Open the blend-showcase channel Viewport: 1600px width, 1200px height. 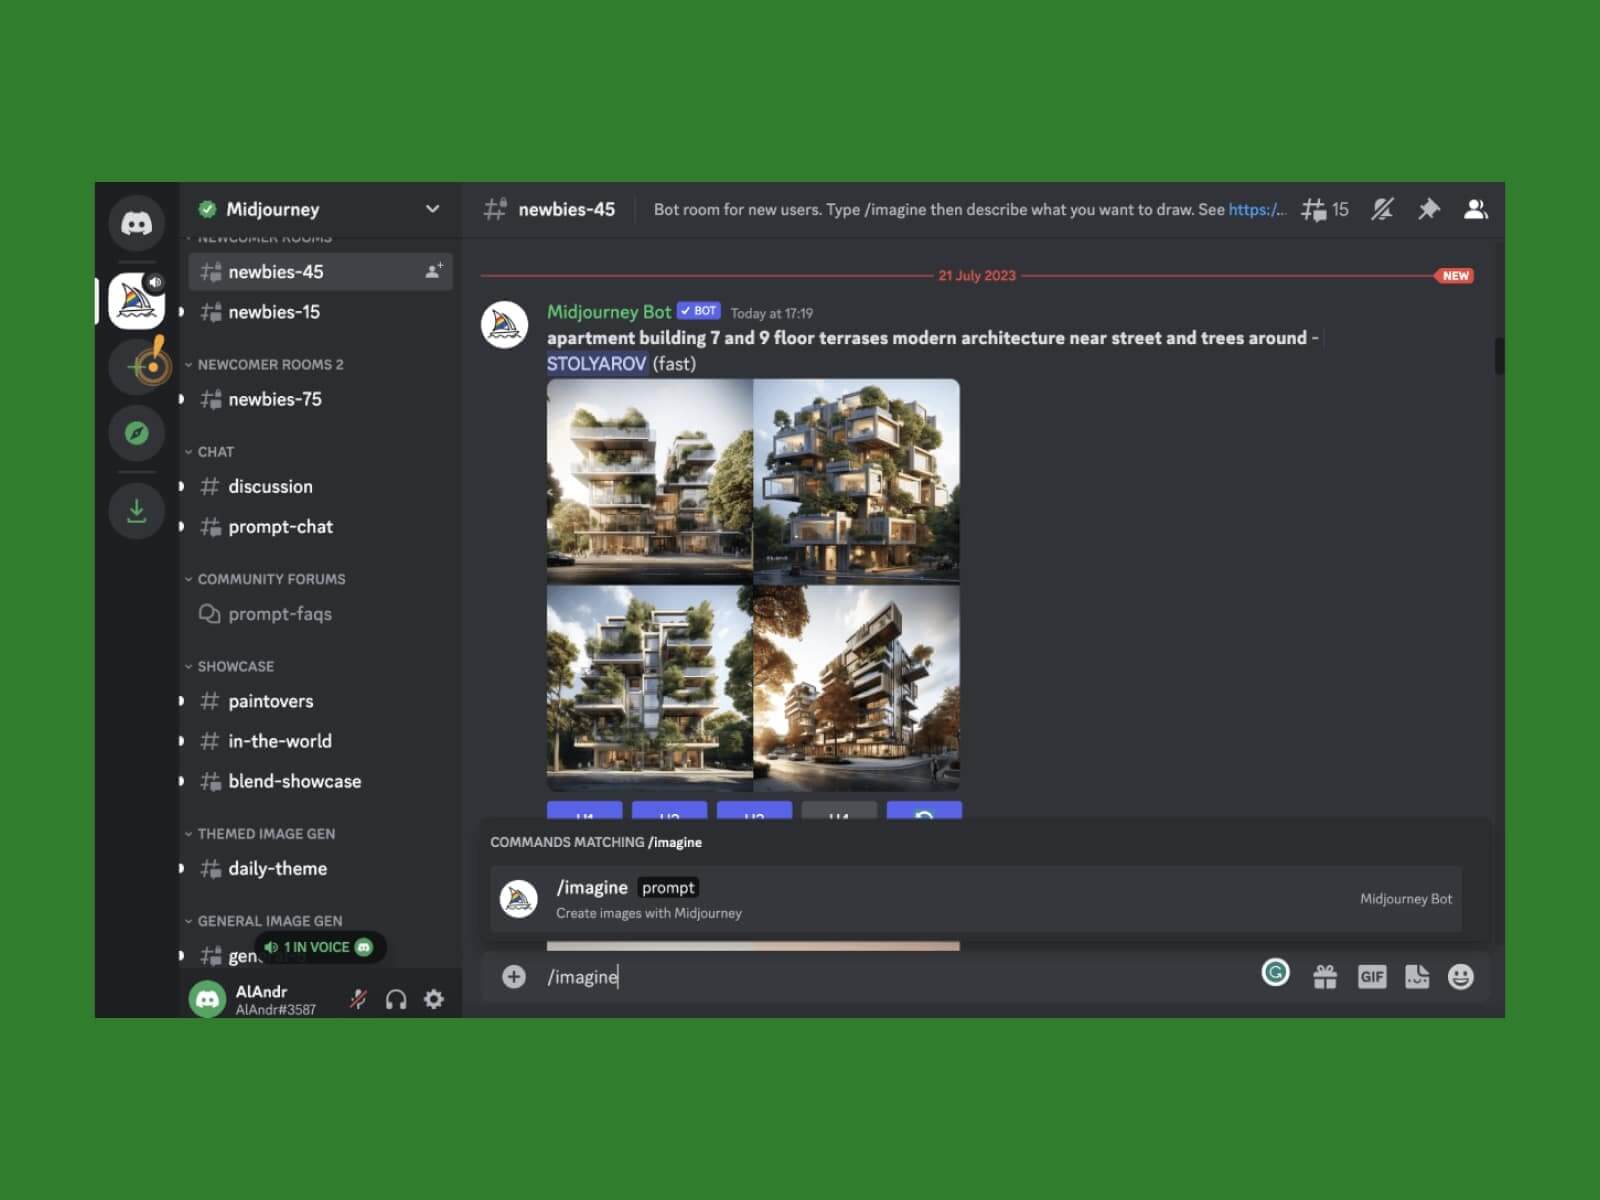tap(320, 781)
